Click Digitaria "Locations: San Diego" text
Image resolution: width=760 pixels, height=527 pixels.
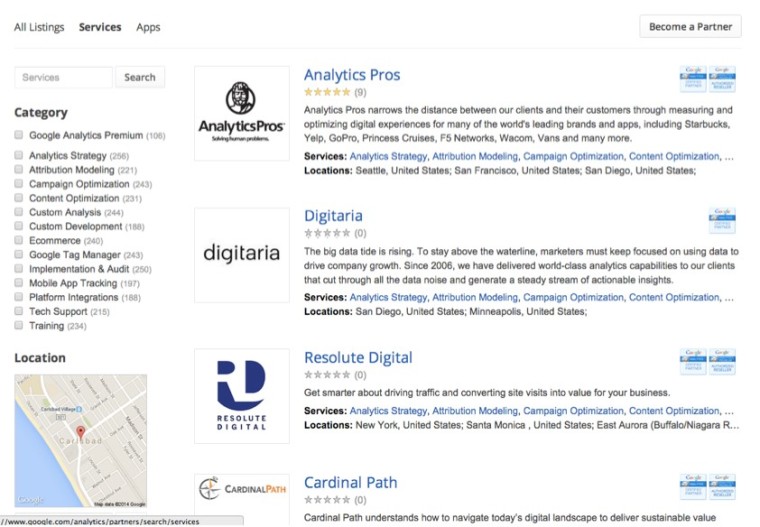tap(352, 312)
